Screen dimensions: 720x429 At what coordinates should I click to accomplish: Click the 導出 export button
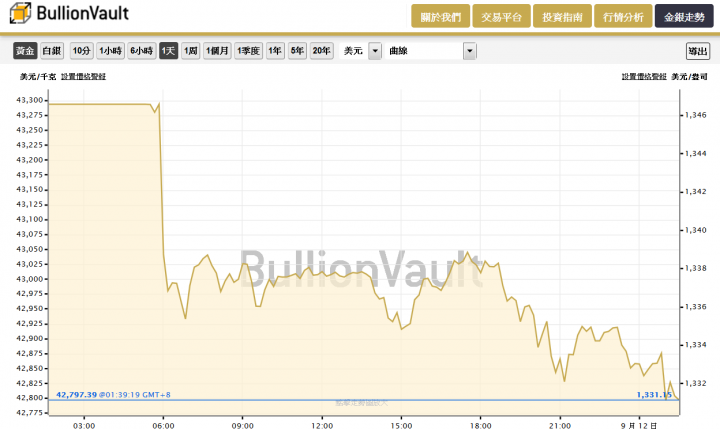point(698,51)
